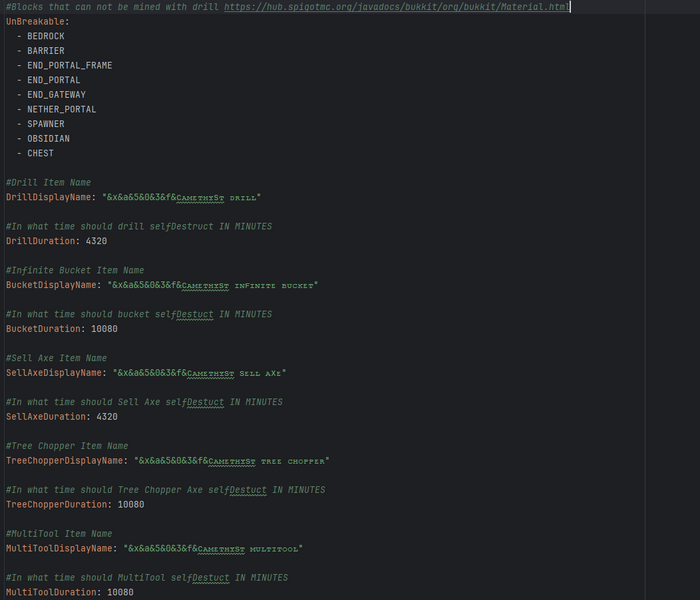Select the NETHER_PORTAL entry

[x=62, y=109]
